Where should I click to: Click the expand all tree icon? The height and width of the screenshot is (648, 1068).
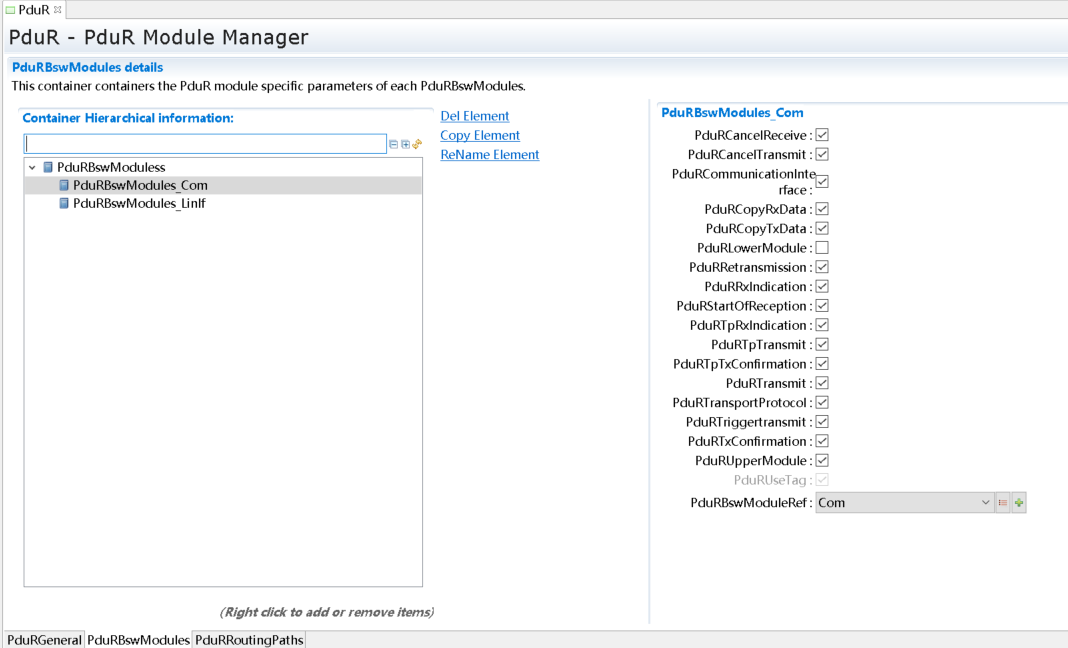pyautogui.click(x=405, y=144)
